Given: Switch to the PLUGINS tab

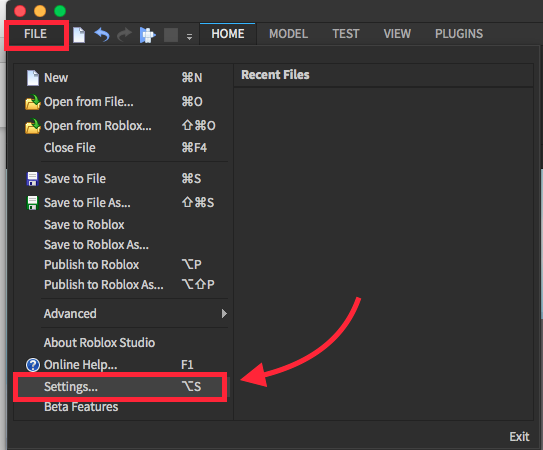Looking at the screenshot, I should [x=459, y=34].
